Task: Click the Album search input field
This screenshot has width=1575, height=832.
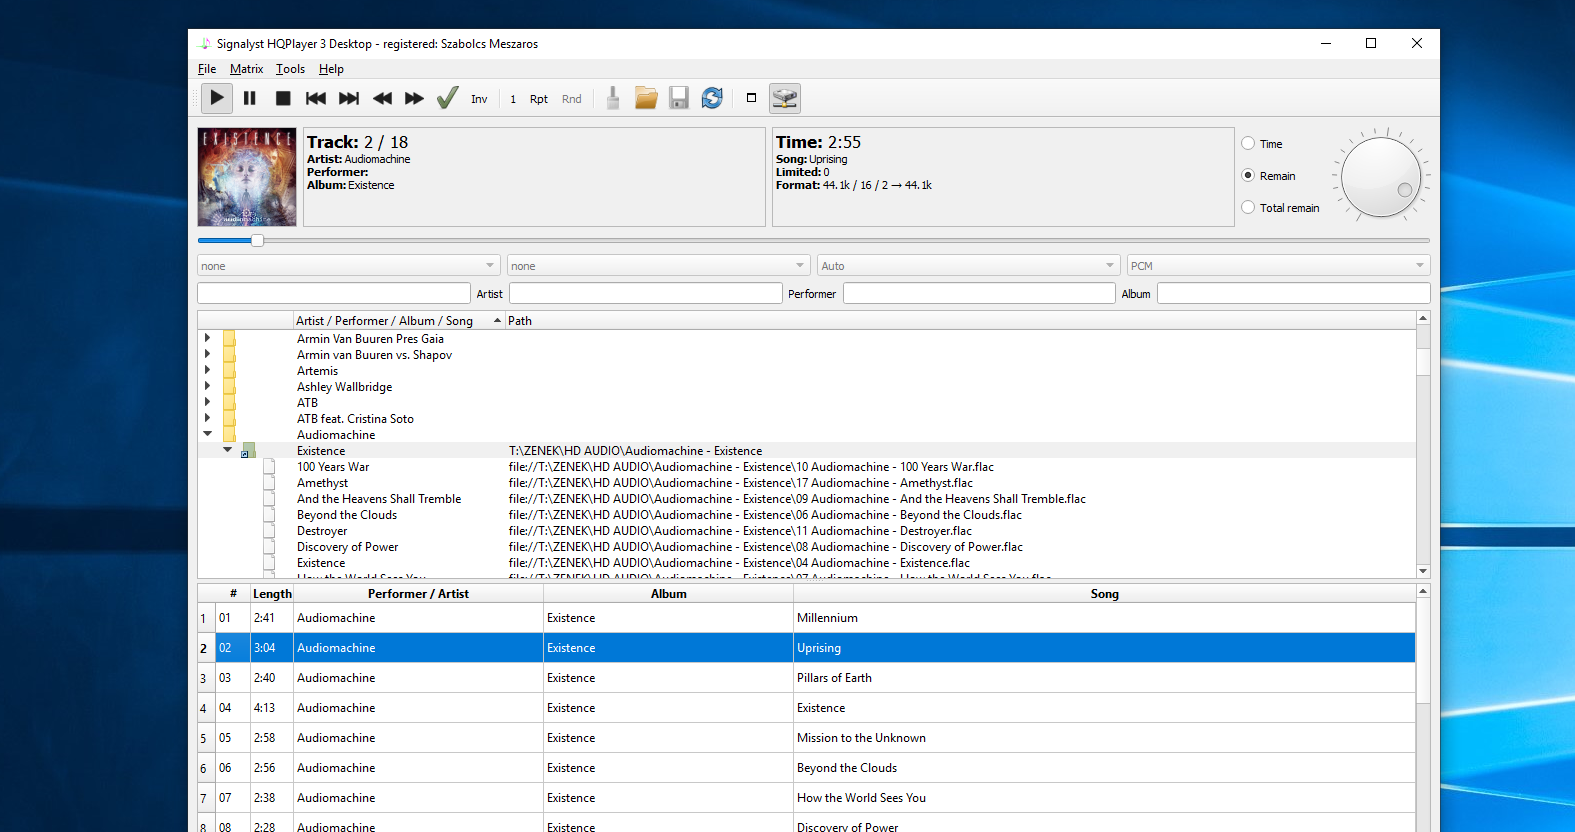Action: [1294, 293]
